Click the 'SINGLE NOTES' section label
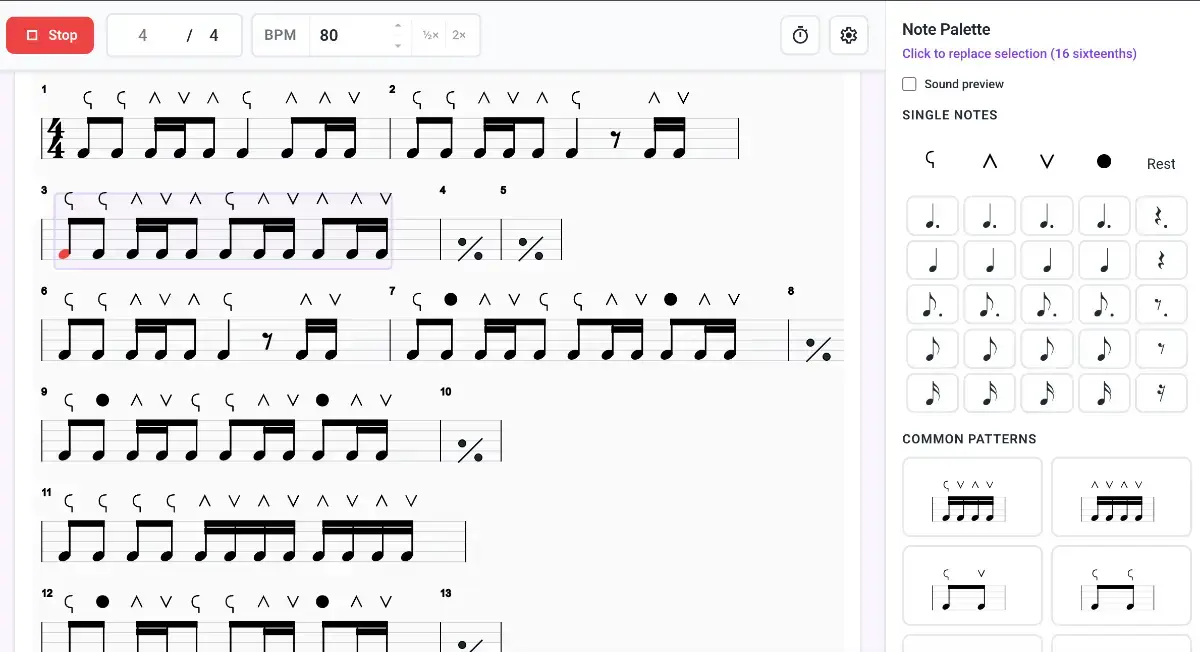The width and height of the screenshot is (1200, 652). [950, 115]
